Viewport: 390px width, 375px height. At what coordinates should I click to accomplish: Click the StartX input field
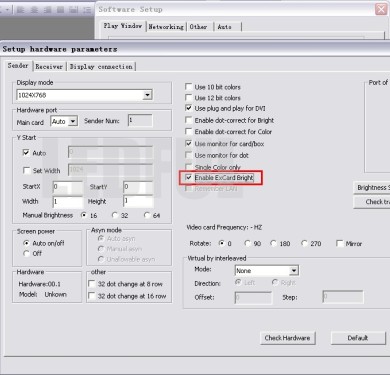point(68,187)
